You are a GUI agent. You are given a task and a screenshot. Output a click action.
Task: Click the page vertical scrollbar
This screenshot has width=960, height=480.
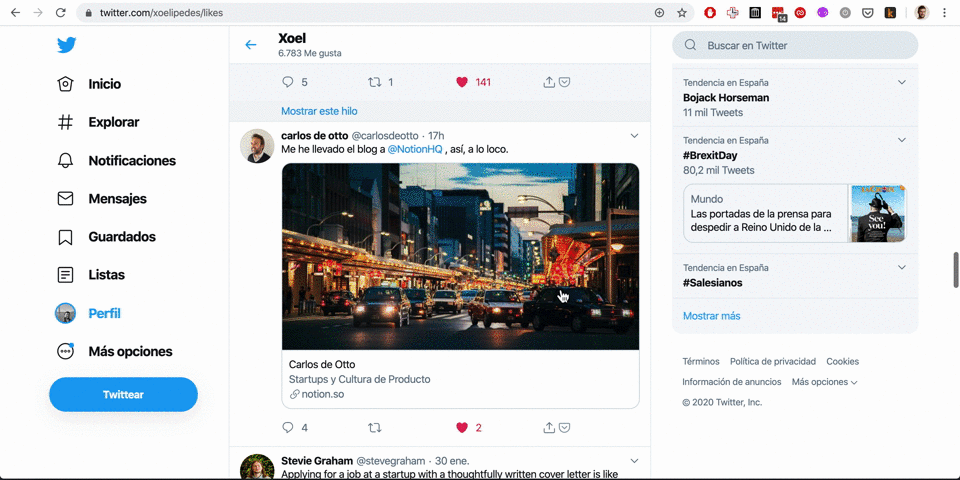point(956,269)
